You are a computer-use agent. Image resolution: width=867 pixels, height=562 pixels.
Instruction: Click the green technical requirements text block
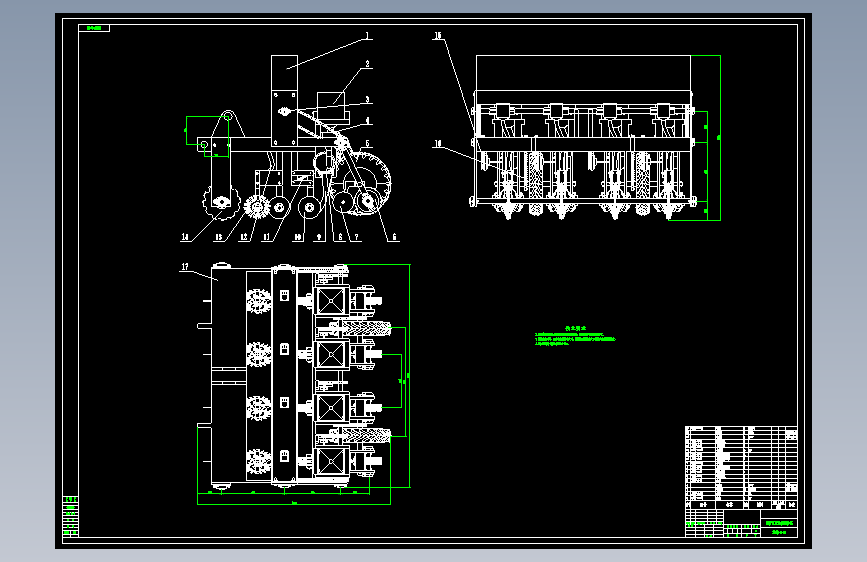tap(575, 336)
